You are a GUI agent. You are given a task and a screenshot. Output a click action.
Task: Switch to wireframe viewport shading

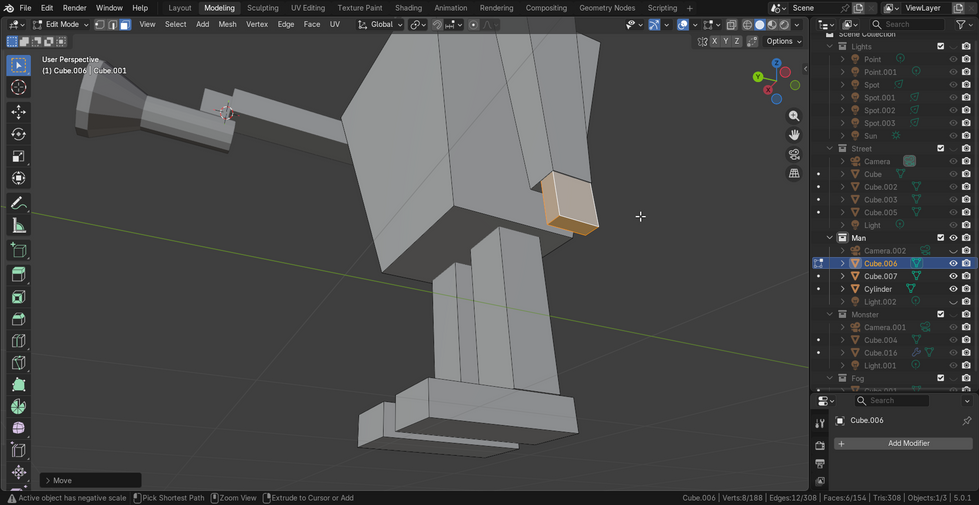click(747, 24)
